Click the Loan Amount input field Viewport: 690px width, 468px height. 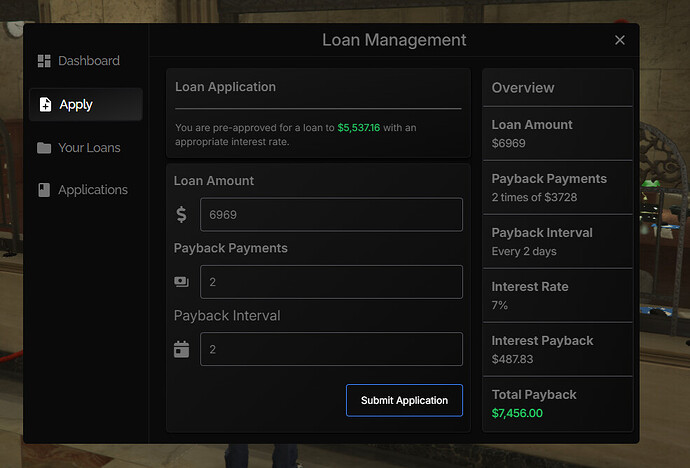click(x=331, y=215)
